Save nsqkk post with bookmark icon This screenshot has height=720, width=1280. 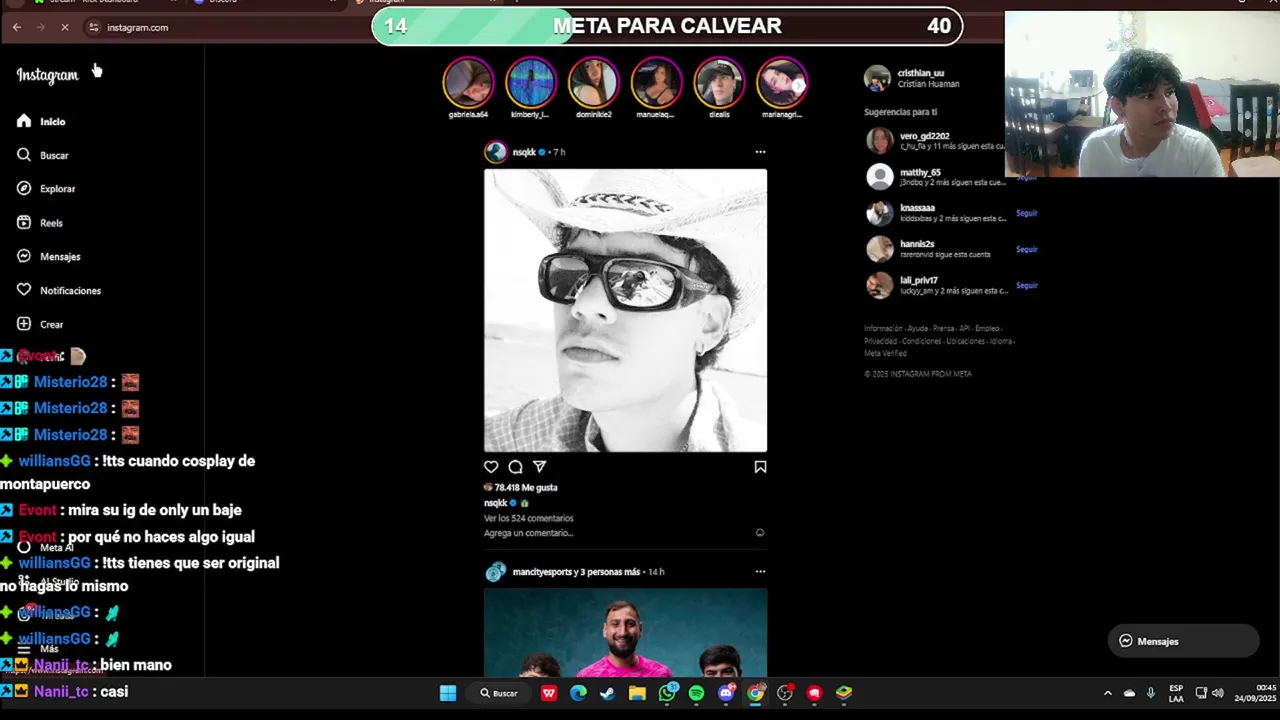coord(760,467)
